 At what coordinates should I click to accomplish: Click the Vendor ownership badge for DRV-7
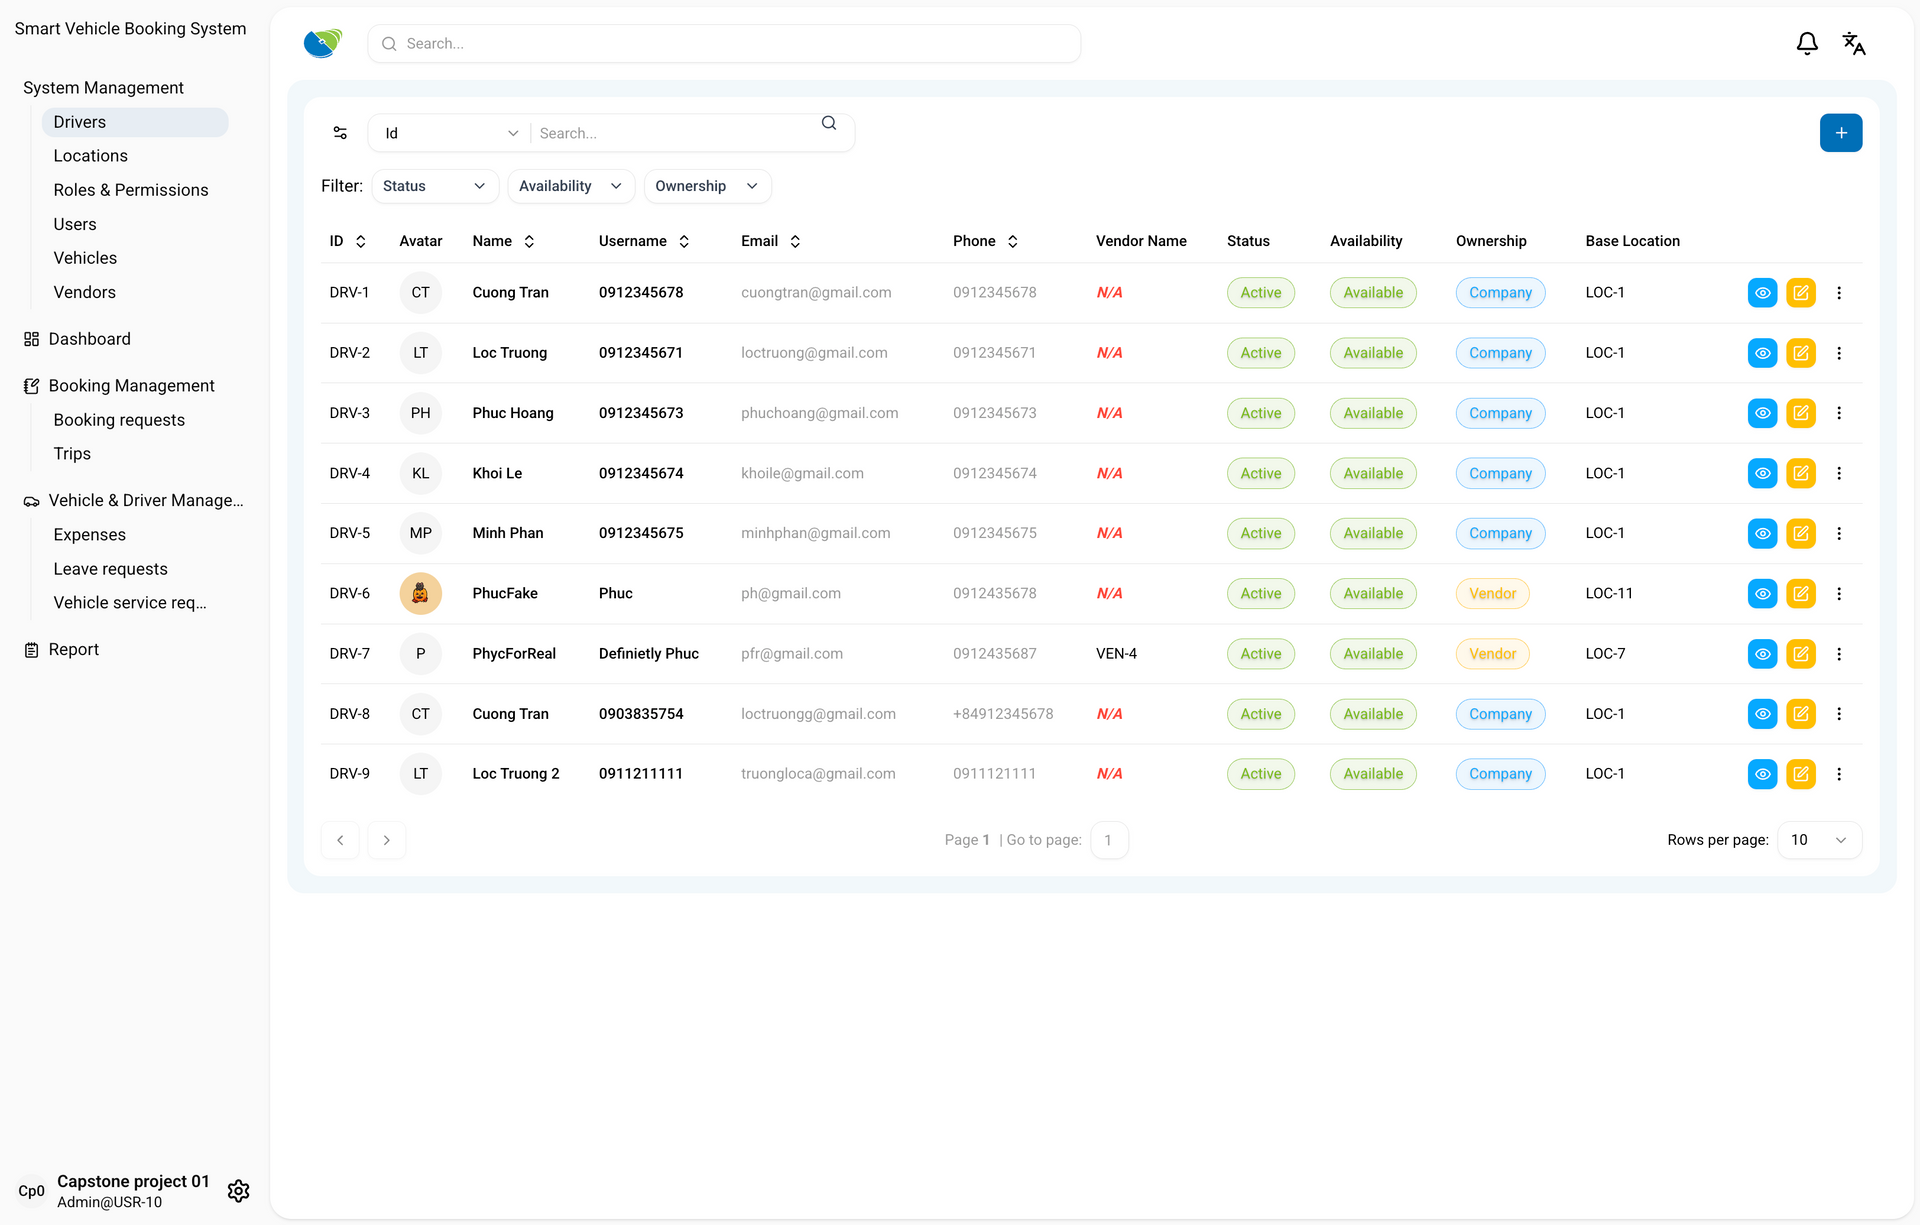(x=1492, y=654)
